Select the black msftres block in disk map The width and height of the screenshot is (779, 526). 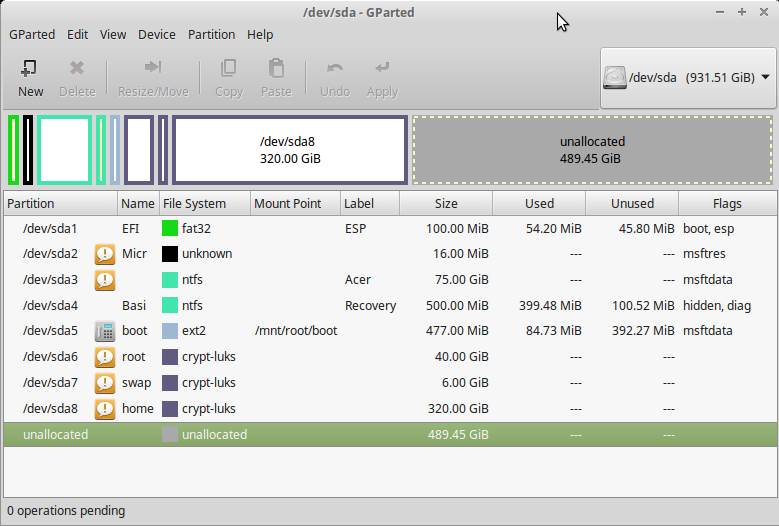pos(28,150)
